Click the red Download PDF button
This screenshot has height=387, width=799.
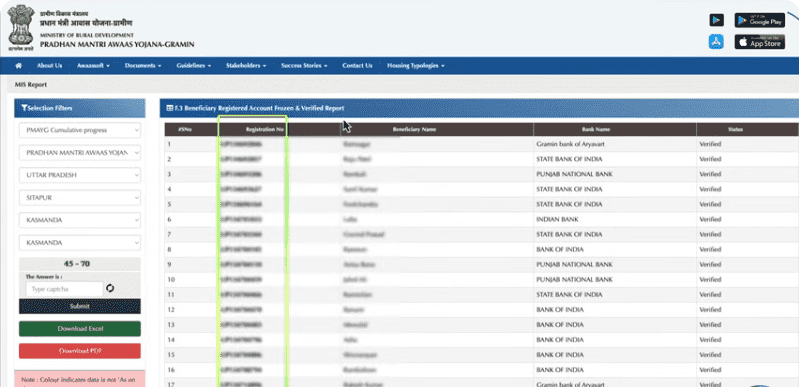pyautogui.click(x=80, y=351)
